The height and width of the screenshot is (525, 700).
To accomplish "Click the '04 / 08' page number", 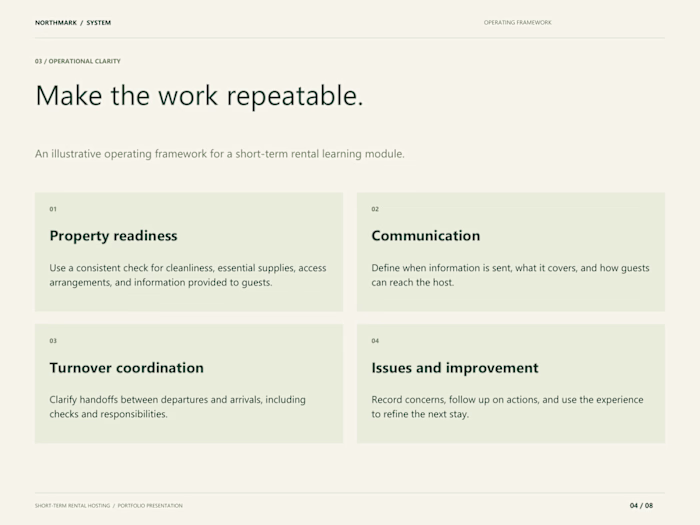I will coord(642,506).
